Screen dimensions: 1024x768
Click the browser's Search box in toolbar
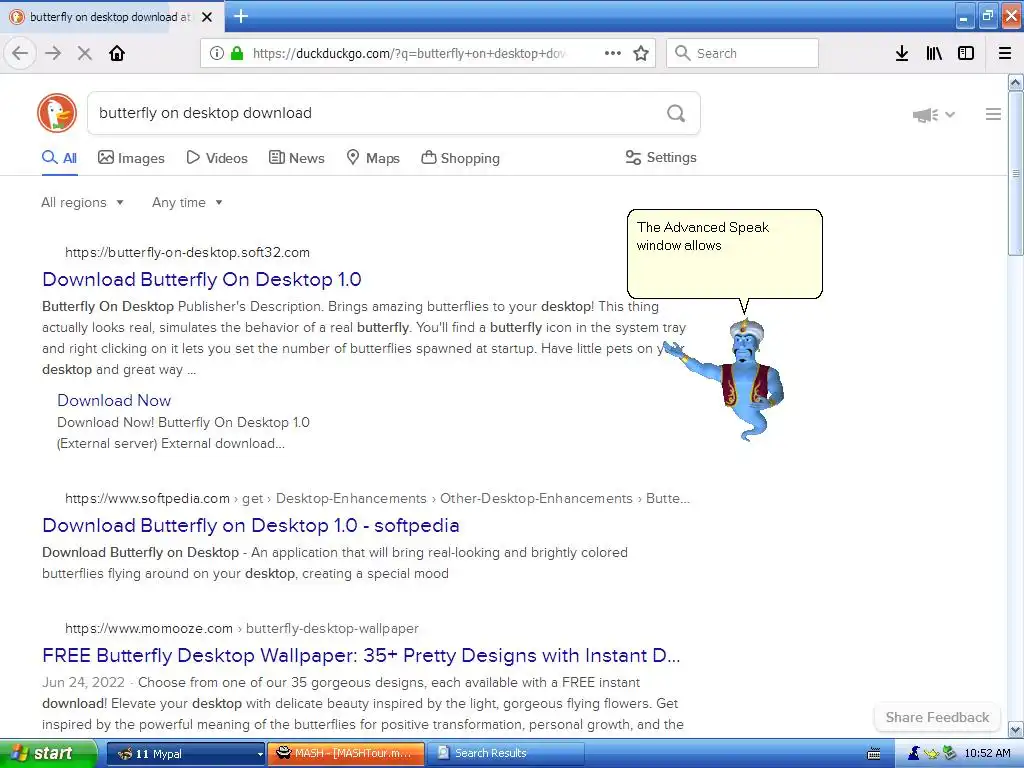pos(743,53)
